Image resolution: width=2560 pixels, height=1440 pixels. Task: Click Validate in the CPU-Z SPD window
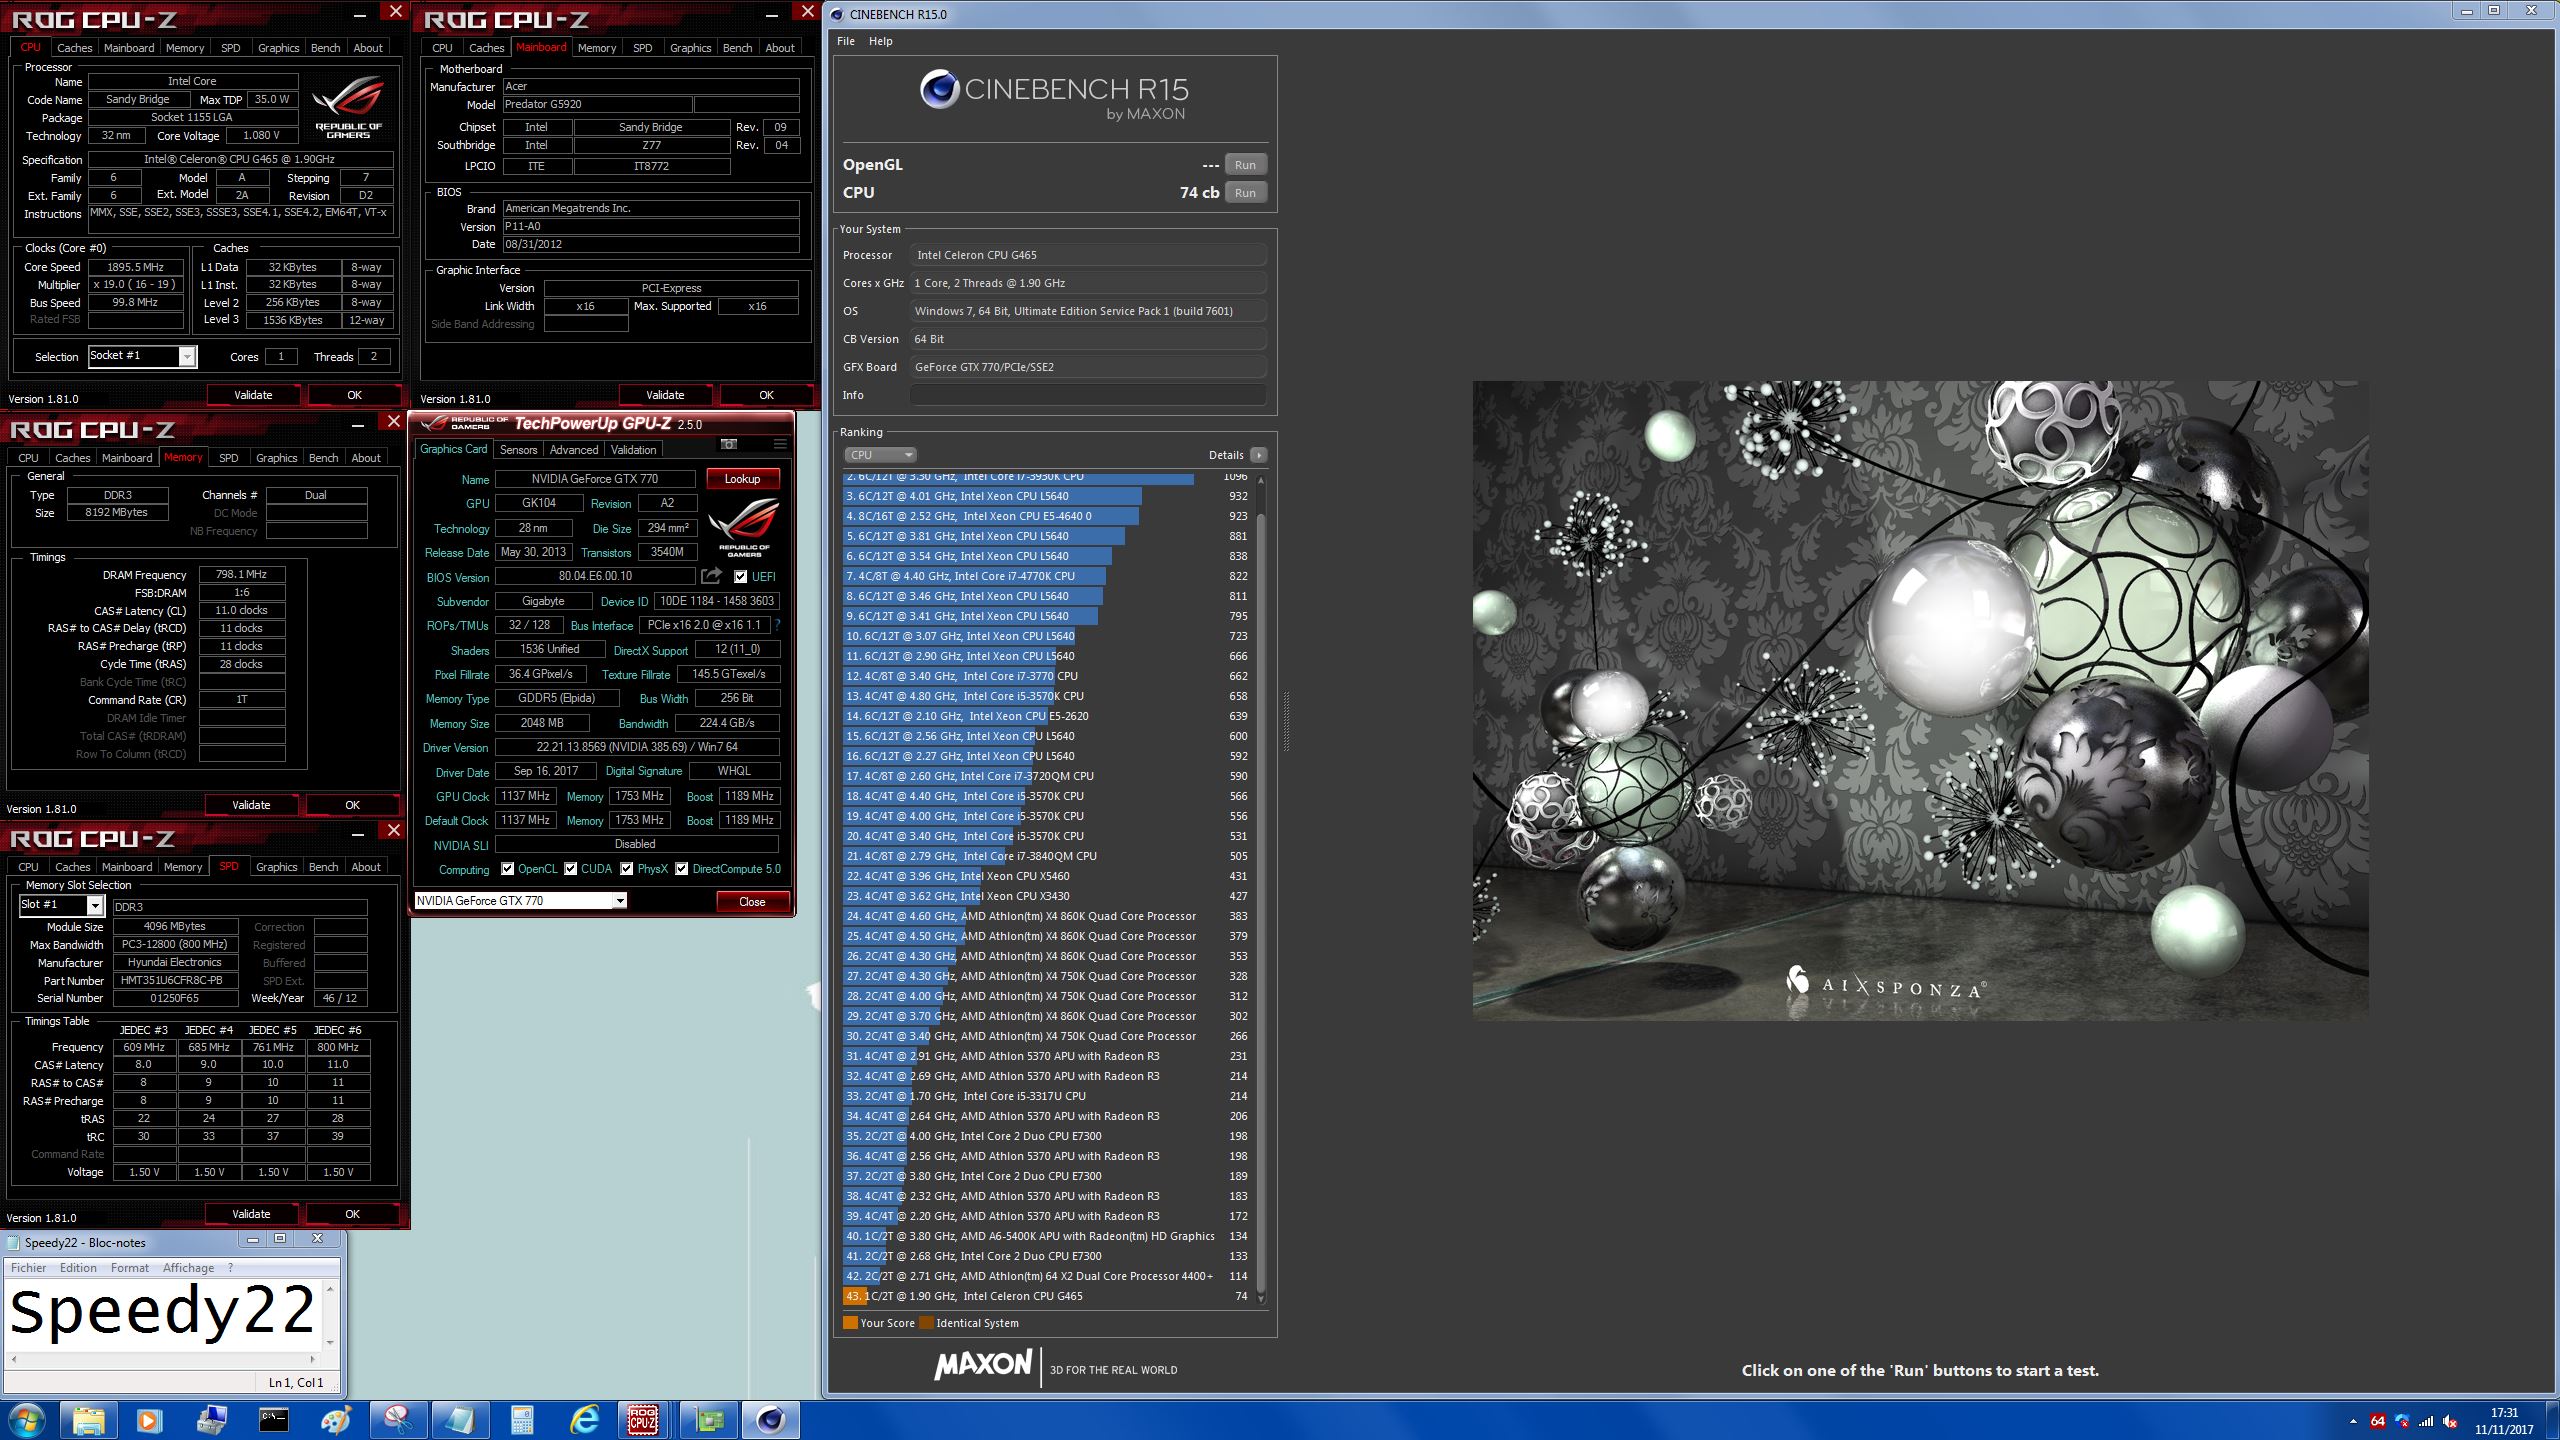[252, 1214]
